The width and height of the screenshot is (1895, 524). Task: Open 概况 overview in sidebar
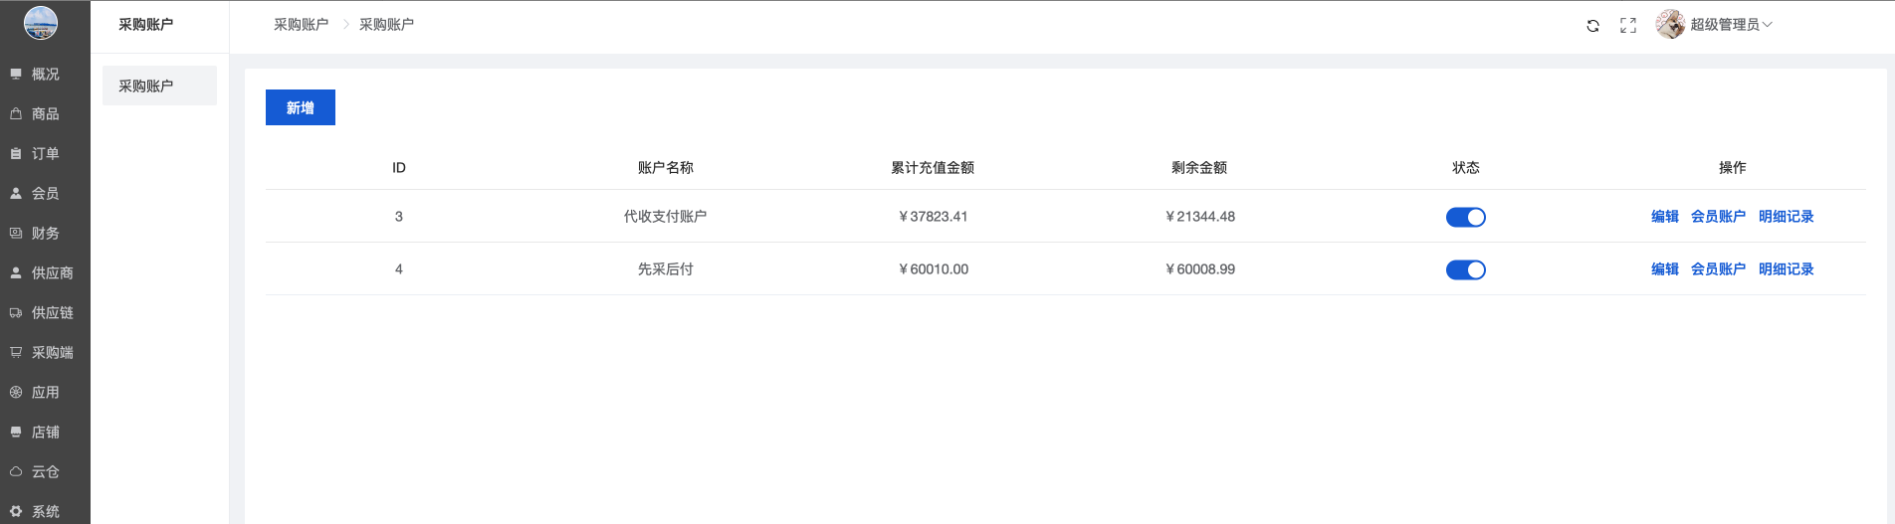coord(44,74)
